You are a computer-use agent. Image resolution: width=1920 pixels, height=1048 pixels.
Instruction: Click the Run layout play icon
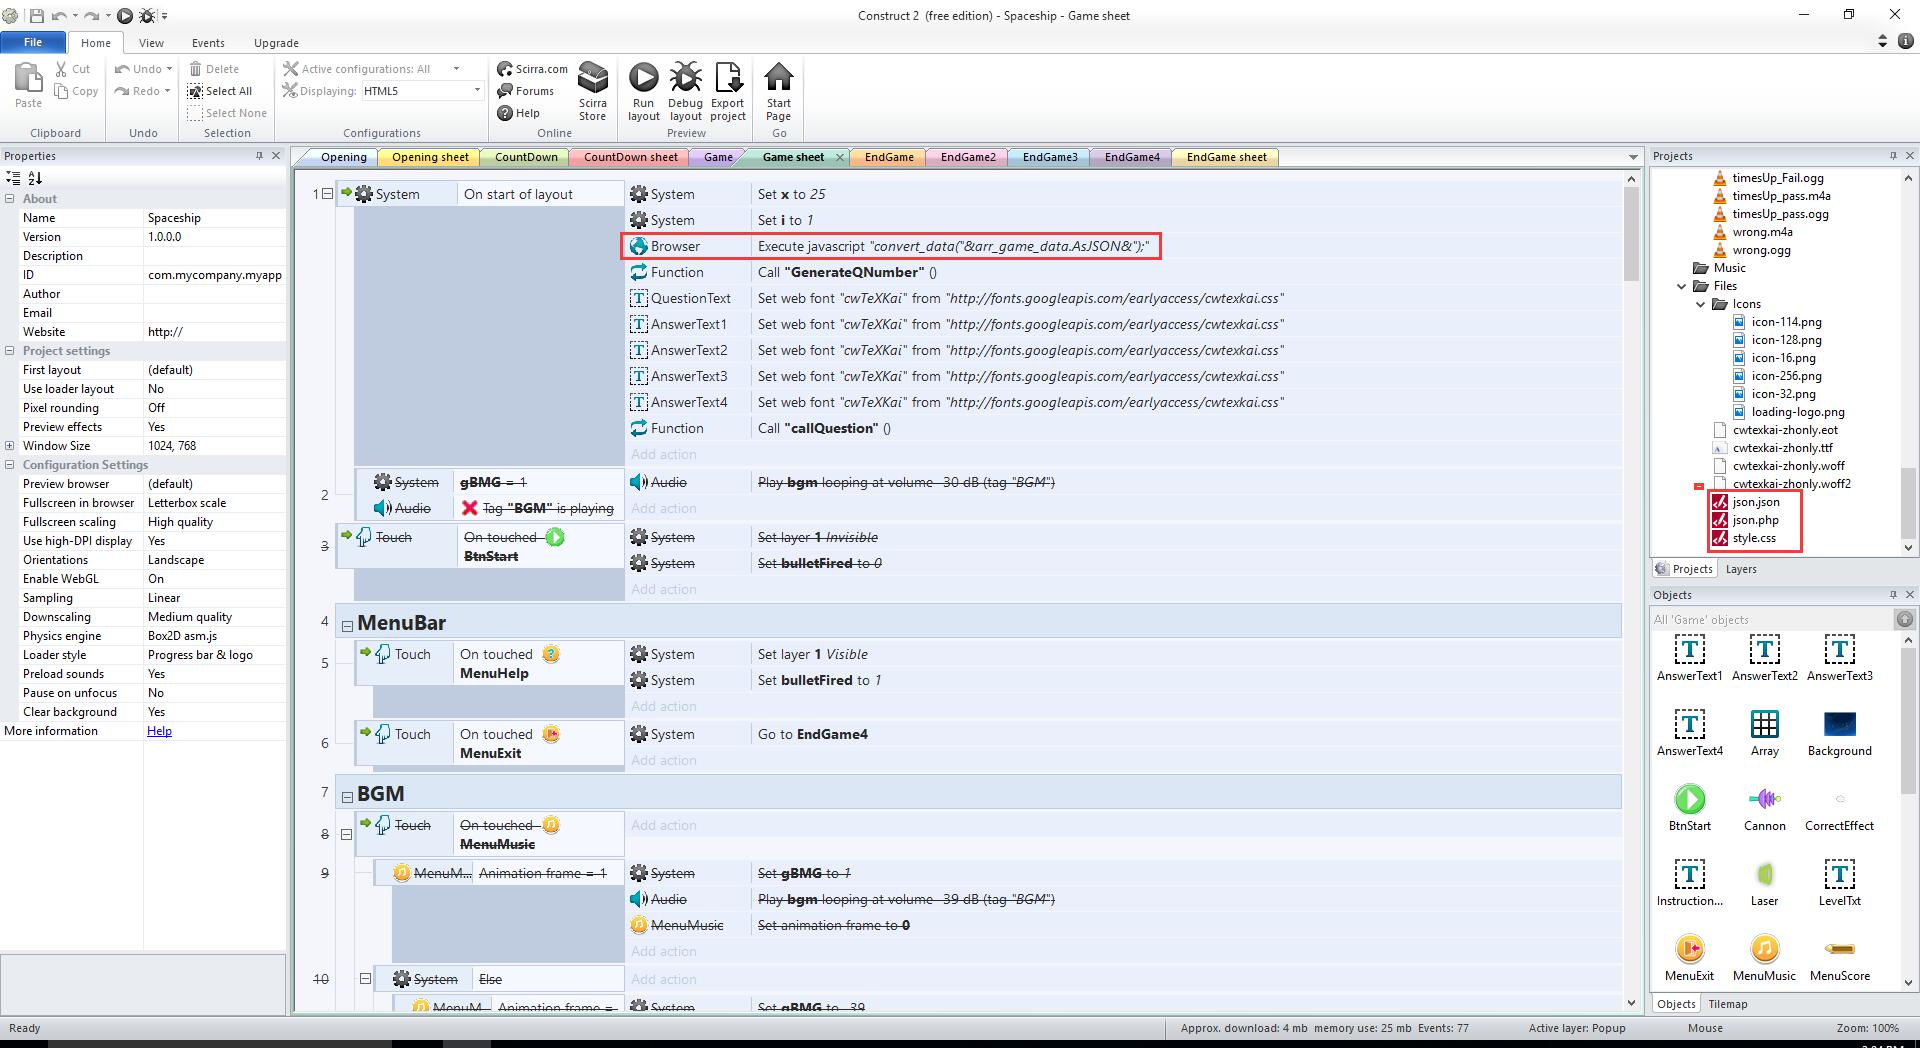[x=644, y=78]
